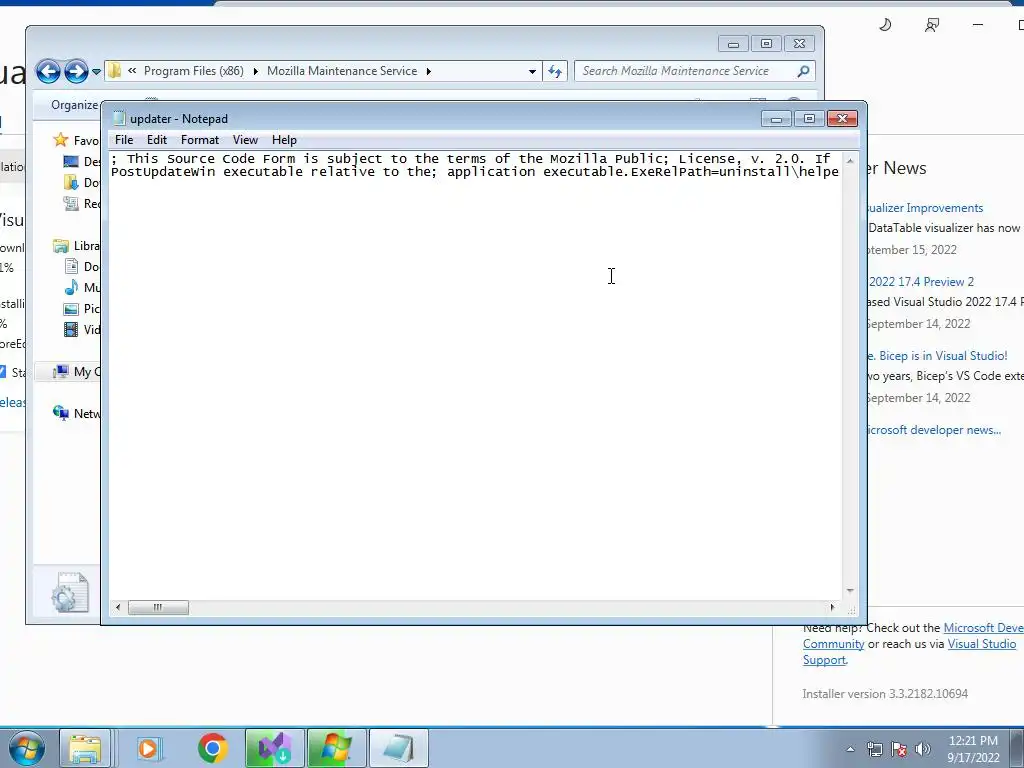The image size is (1024, 768).
Task: Open the File menu in Notepad
Action: [124, 140]
